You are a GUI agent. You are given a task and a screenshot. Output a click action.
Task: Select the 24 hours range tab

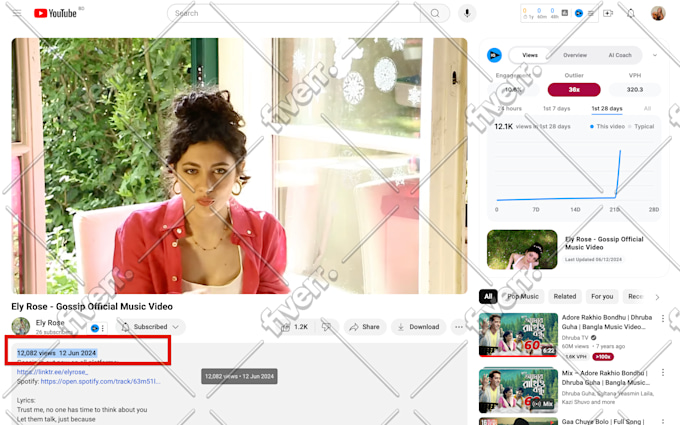pos(510,108)
